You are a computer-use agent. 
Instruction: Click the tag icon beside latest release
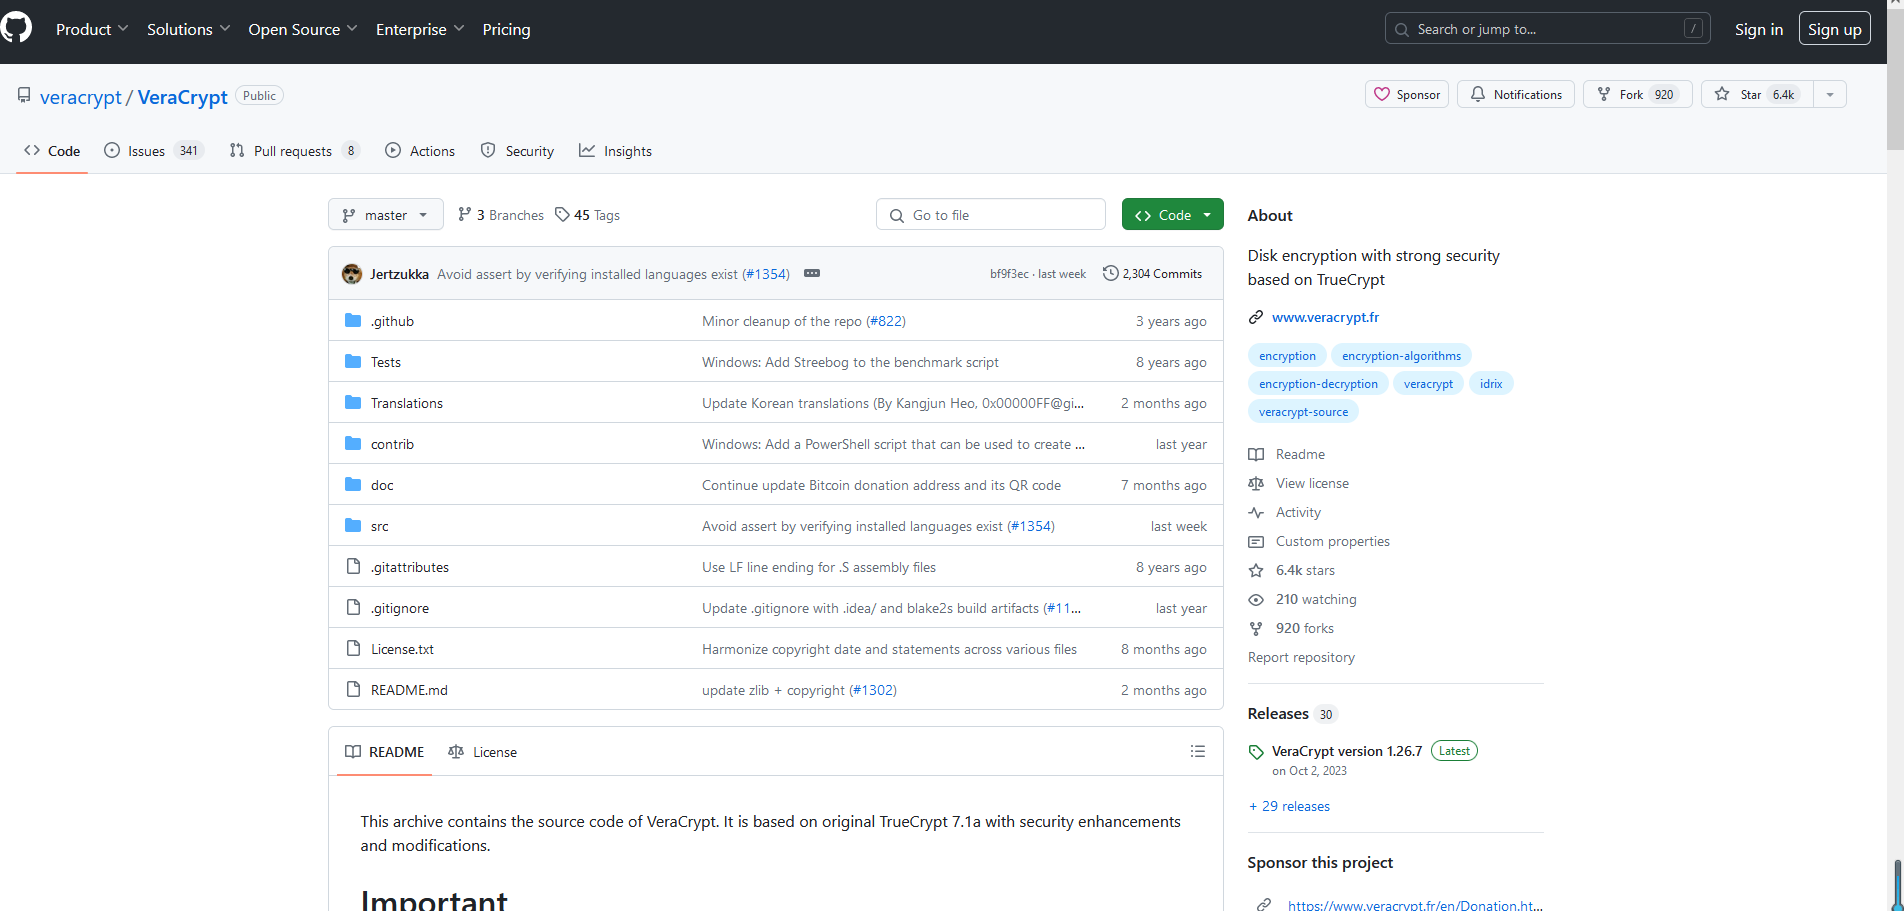[1256, 752]
